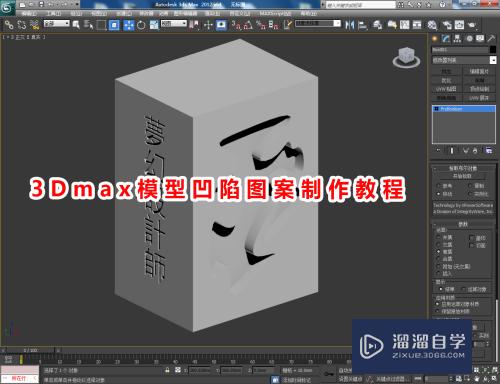Image resolution: width=500 pixels, height=384 pixels.
Task: Select the 交集 operation radio
Action: click(444, 245)
